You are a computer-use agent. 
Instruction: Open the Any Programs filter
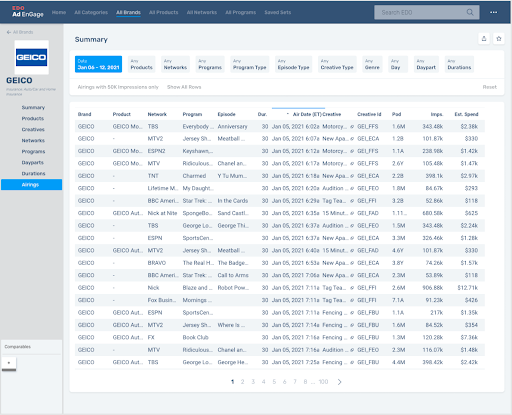pyautogui.click(x=210, y=64)
